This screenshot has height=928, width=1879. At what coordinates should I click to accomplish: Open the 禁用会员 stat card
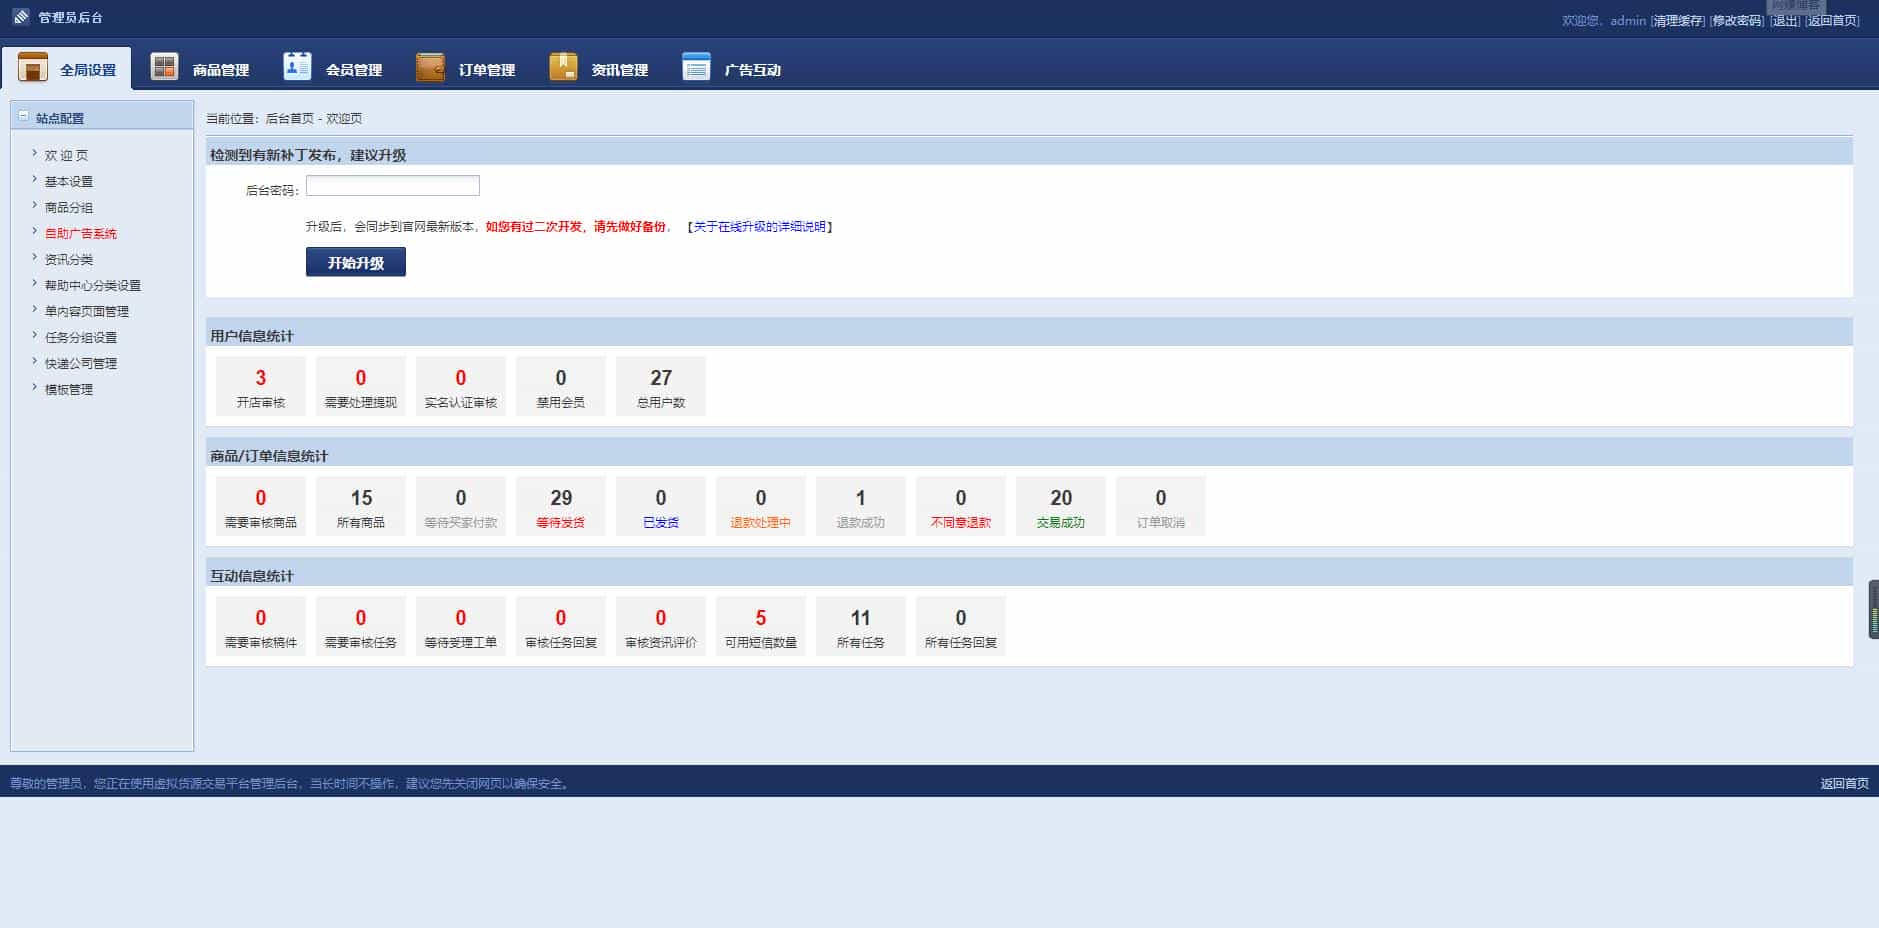point(561,386)
